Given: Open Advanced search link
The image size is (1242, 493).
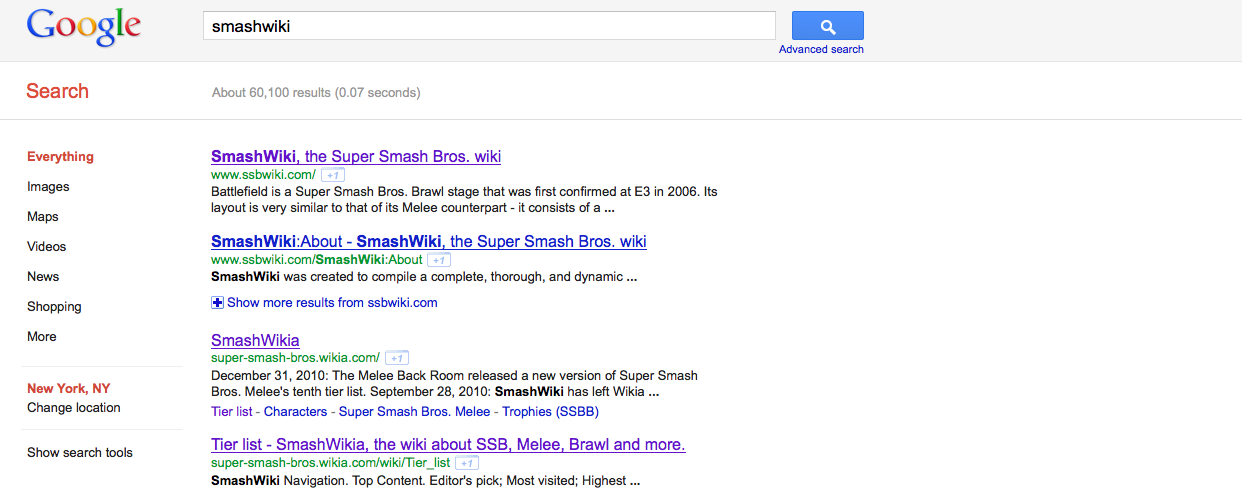Looking at the screenshot, I should (x=821, y=49).
